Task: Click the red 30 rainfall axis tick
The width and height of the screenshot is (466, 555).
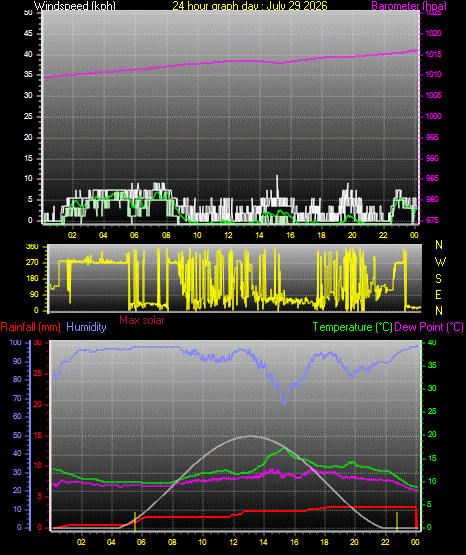Action: pos(38,342)
